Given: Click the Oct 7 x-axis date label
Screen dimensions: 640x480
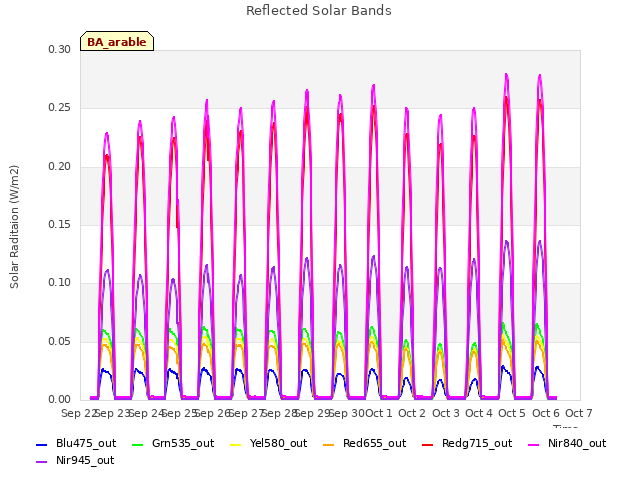Looking at the screenshot, I should coord(579,413).
